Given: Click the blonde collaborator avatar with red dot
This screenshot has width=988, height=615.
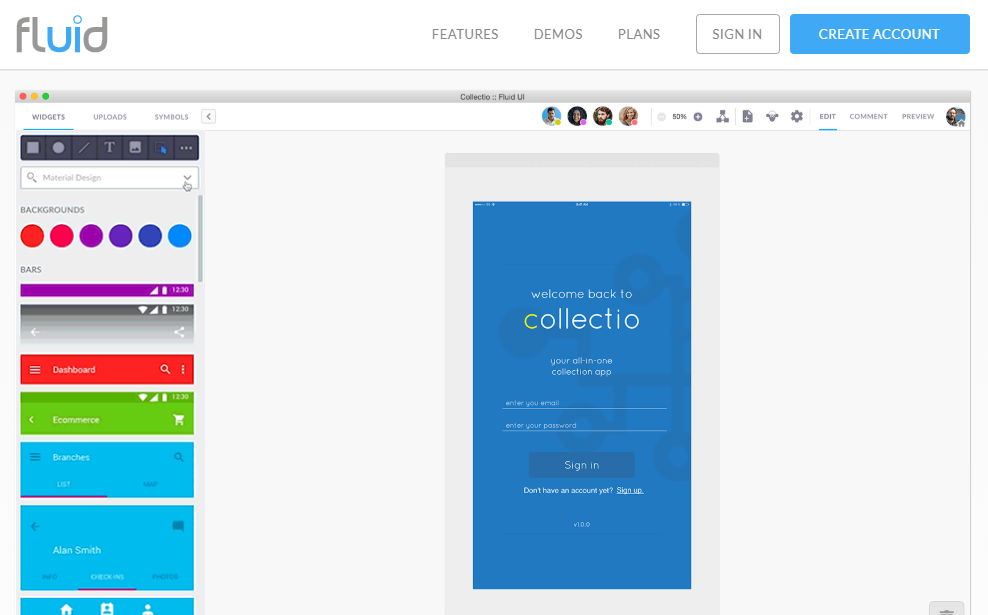Looking at the screenshot, I should tap(629, 116).
